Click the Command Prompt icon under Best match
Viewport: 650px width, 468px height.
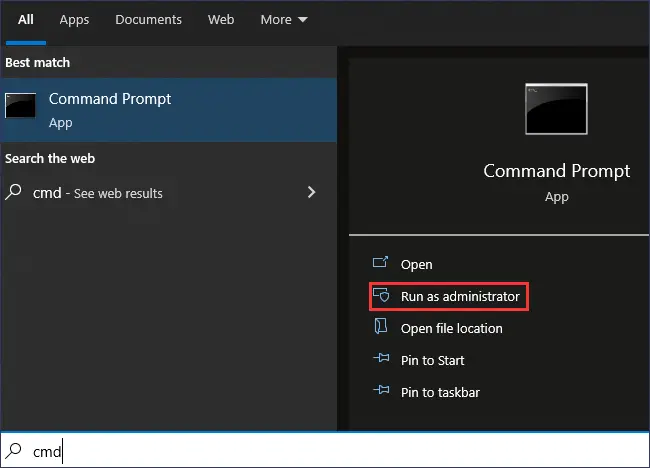click(21, 107)
